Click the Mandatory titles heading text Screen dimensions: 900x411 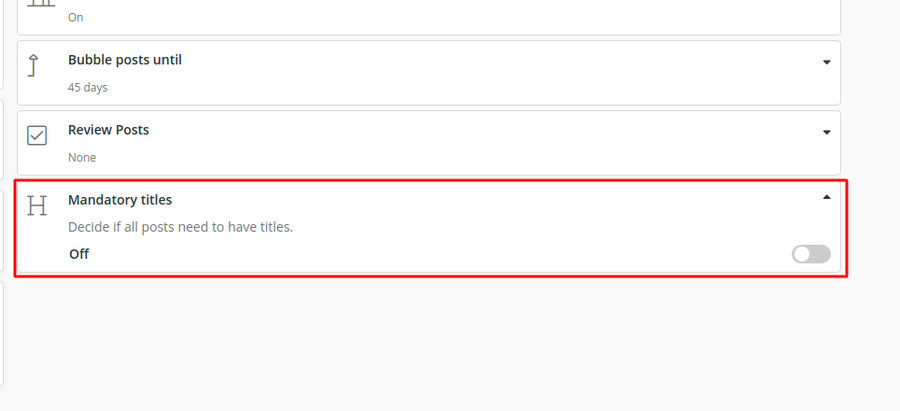pos(120,200)
